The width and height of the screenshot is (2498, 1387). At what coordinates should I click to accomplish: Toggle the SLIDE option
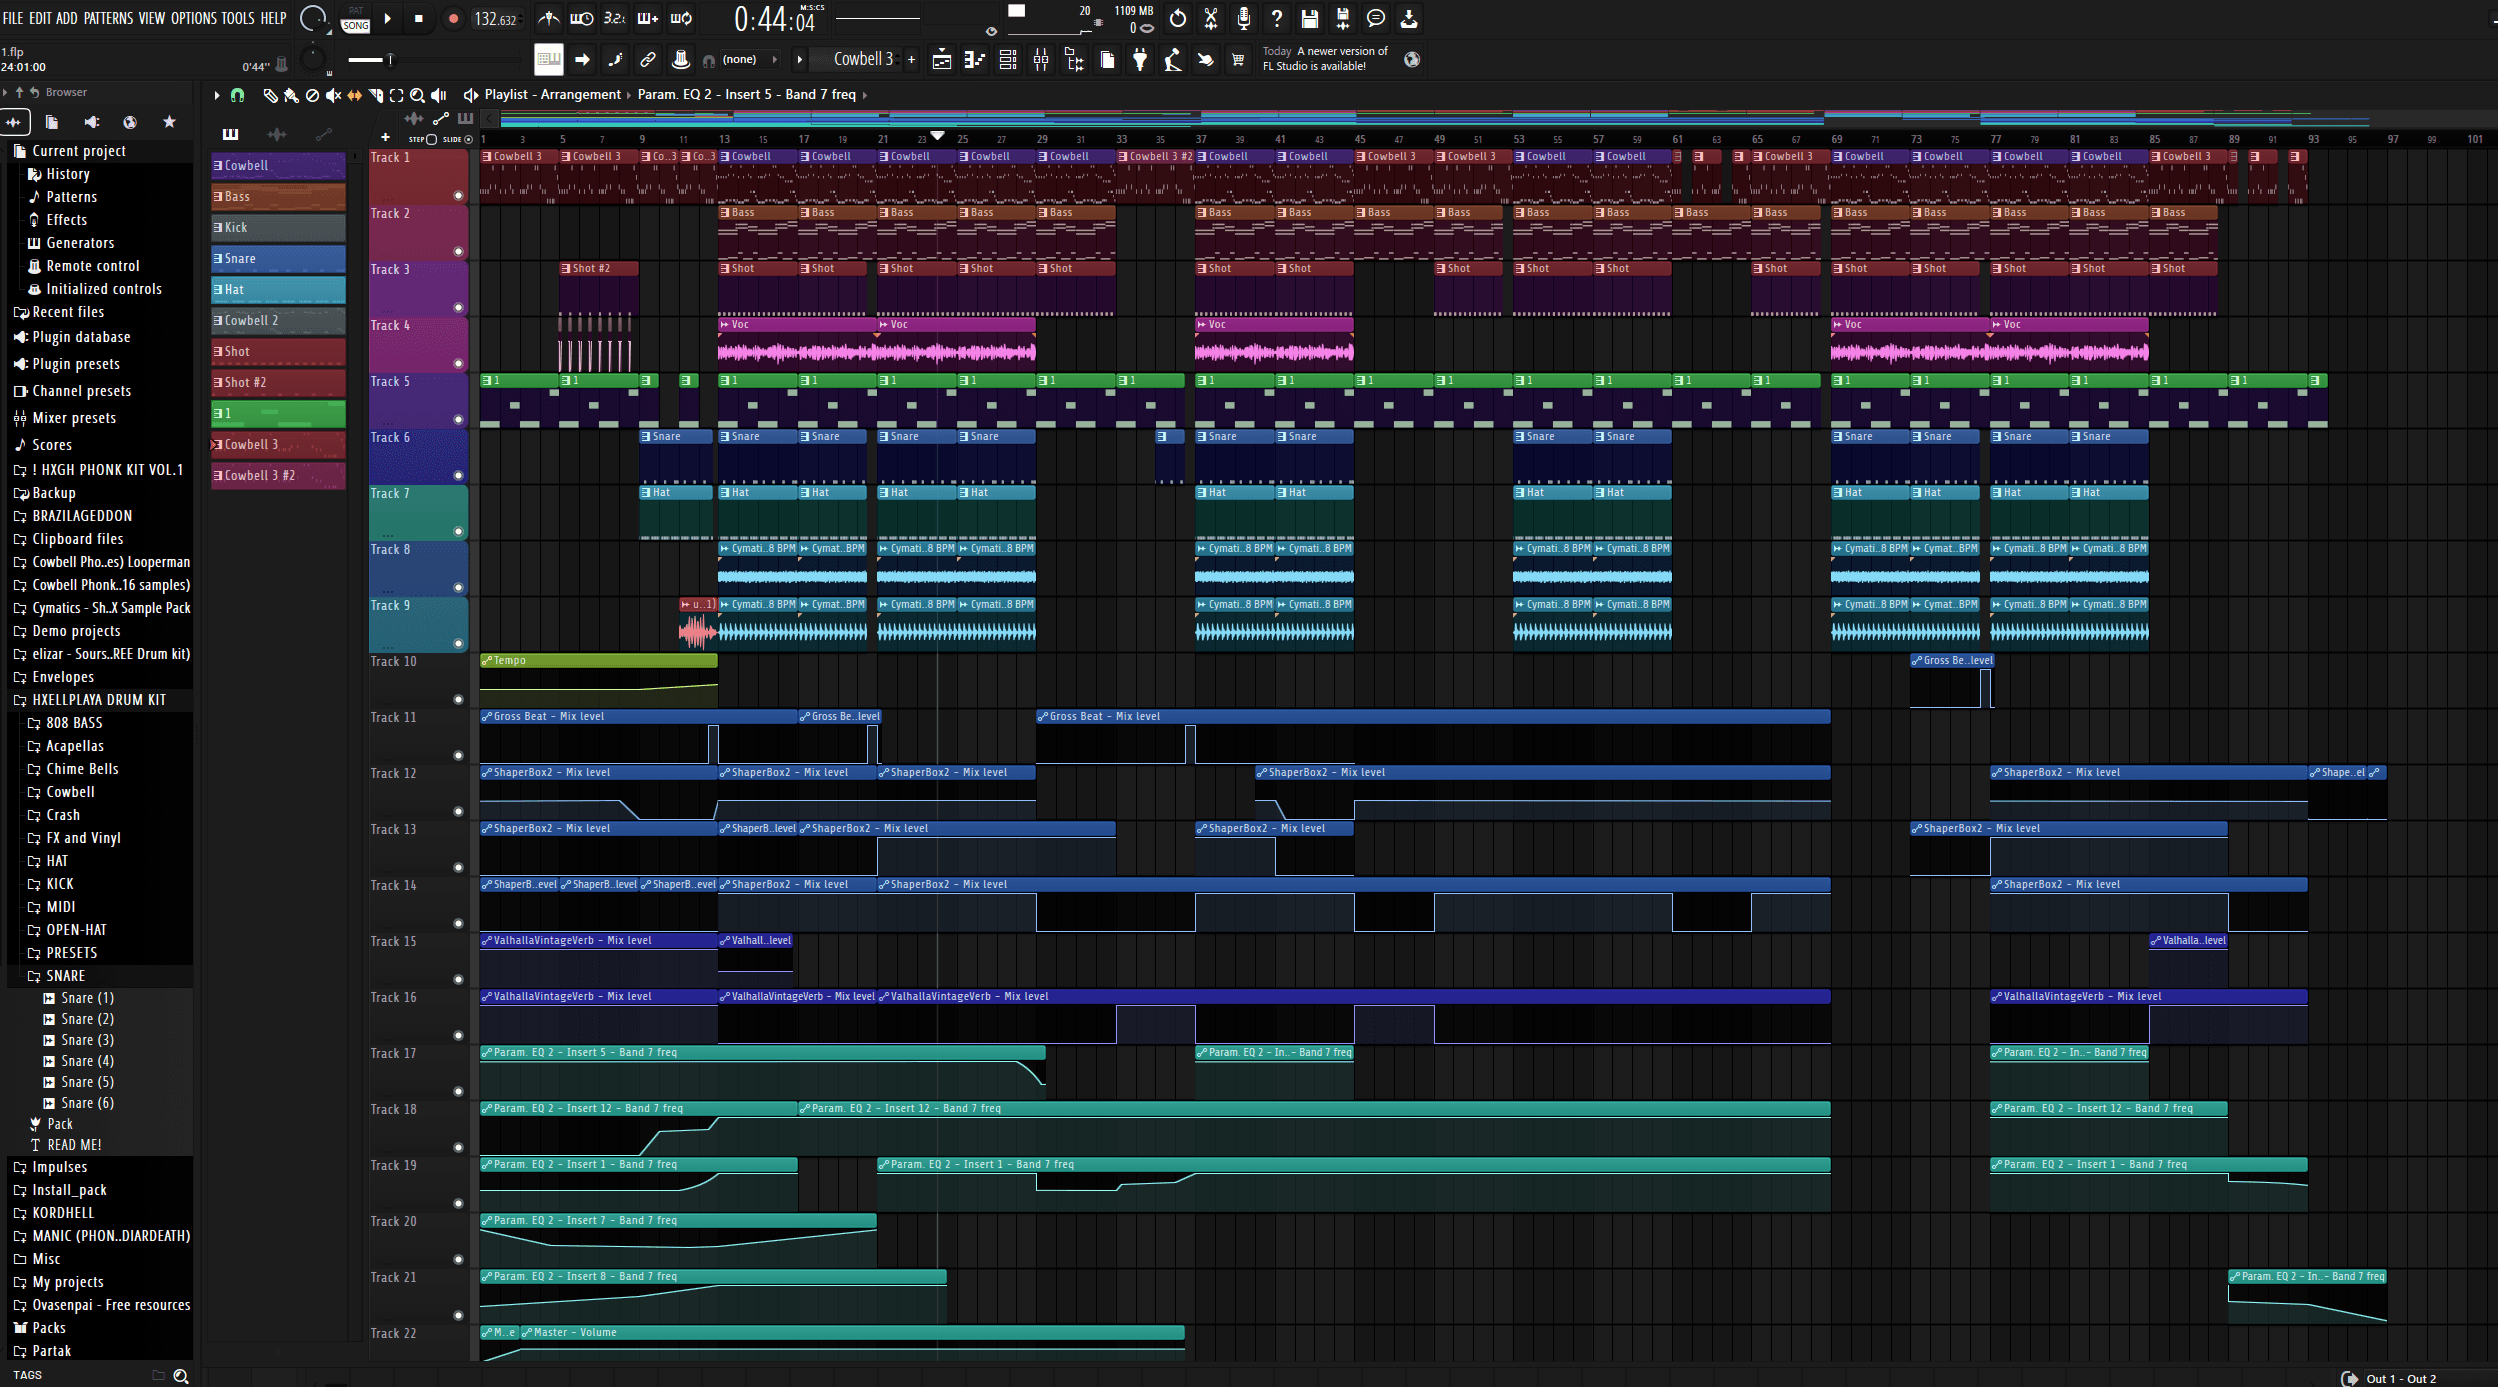(468, 139)
